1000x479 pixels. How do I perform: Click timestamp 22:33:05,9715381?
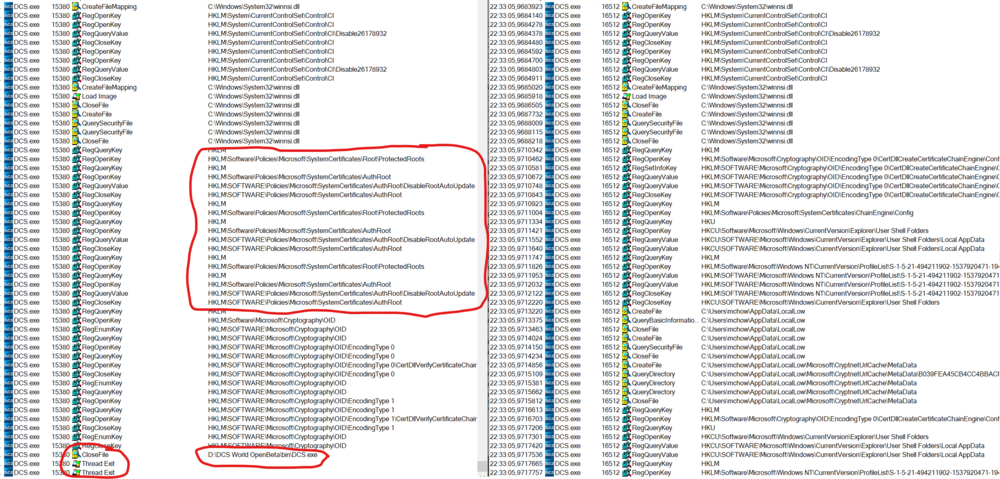click(517, 383)
